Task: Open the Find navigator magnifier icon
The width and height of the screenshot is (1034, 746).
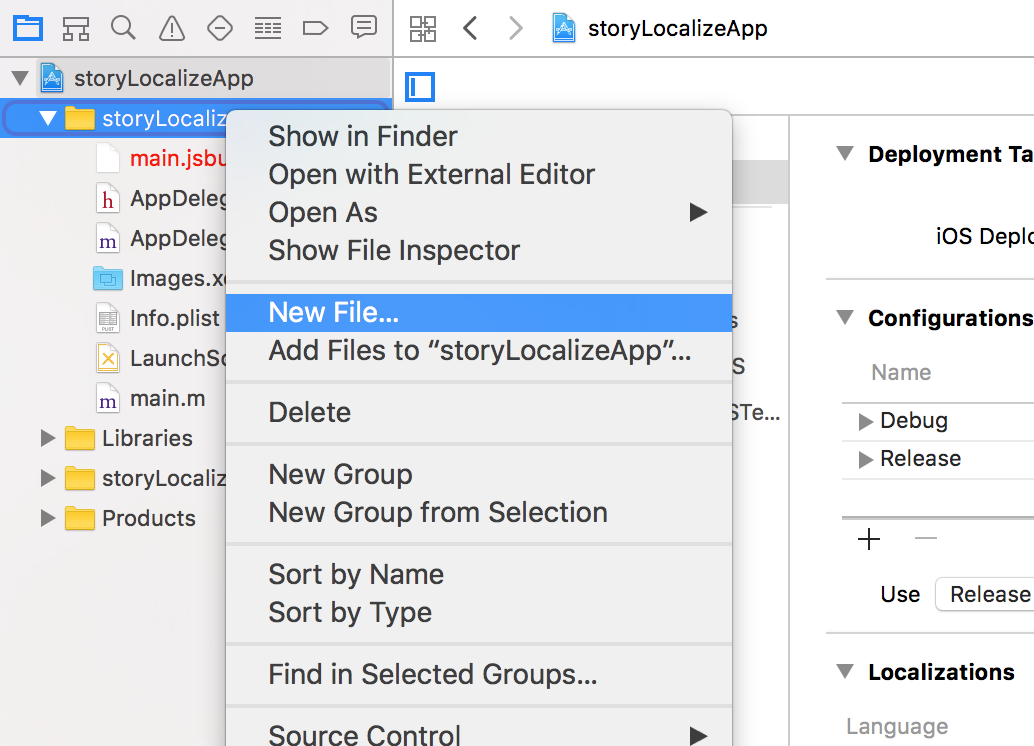Action: 123,28
